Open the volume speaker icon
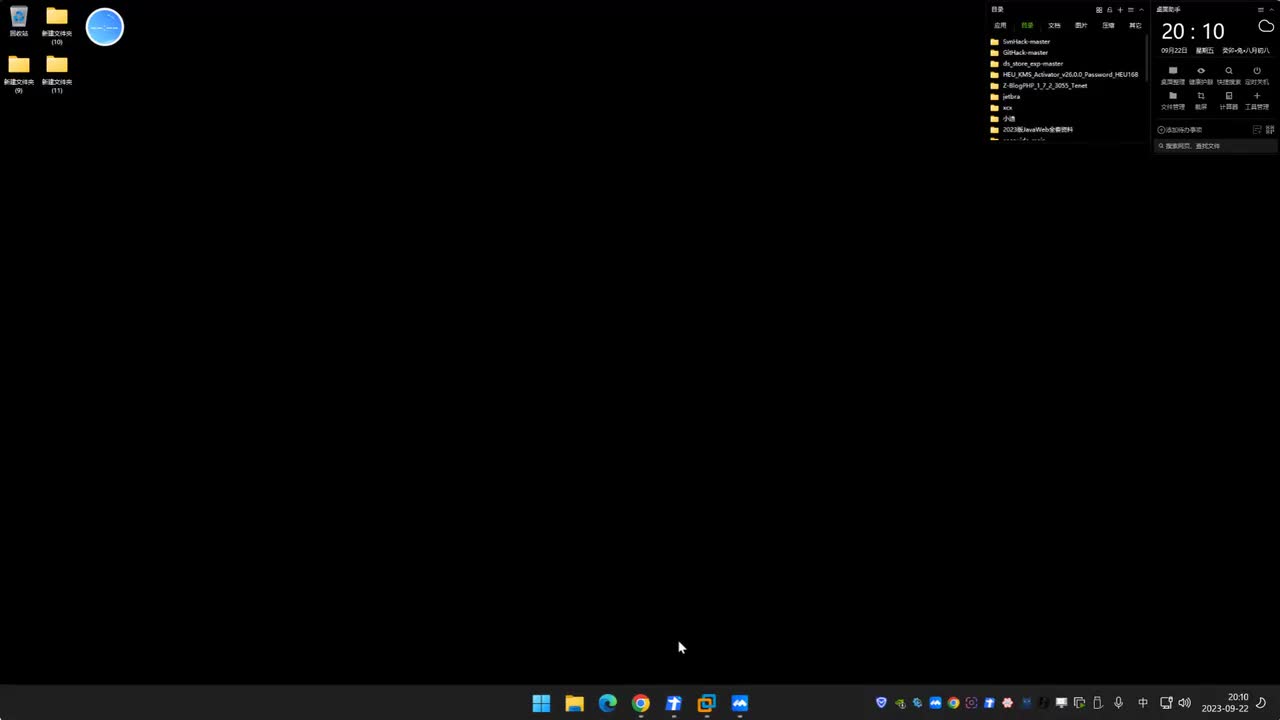The width and height of the screenshot is (1280, 720). point(1185,703)
